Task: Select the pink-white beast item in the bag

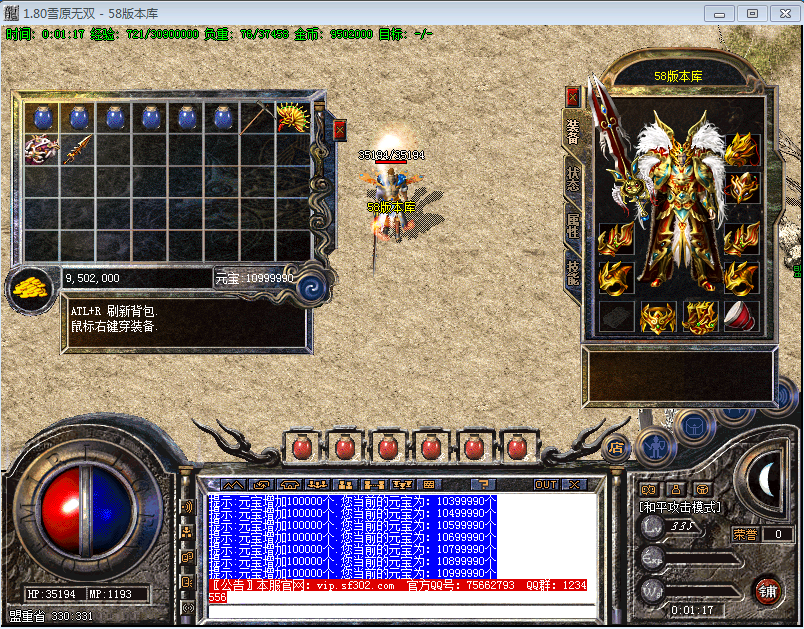Action: click(42, 149)
